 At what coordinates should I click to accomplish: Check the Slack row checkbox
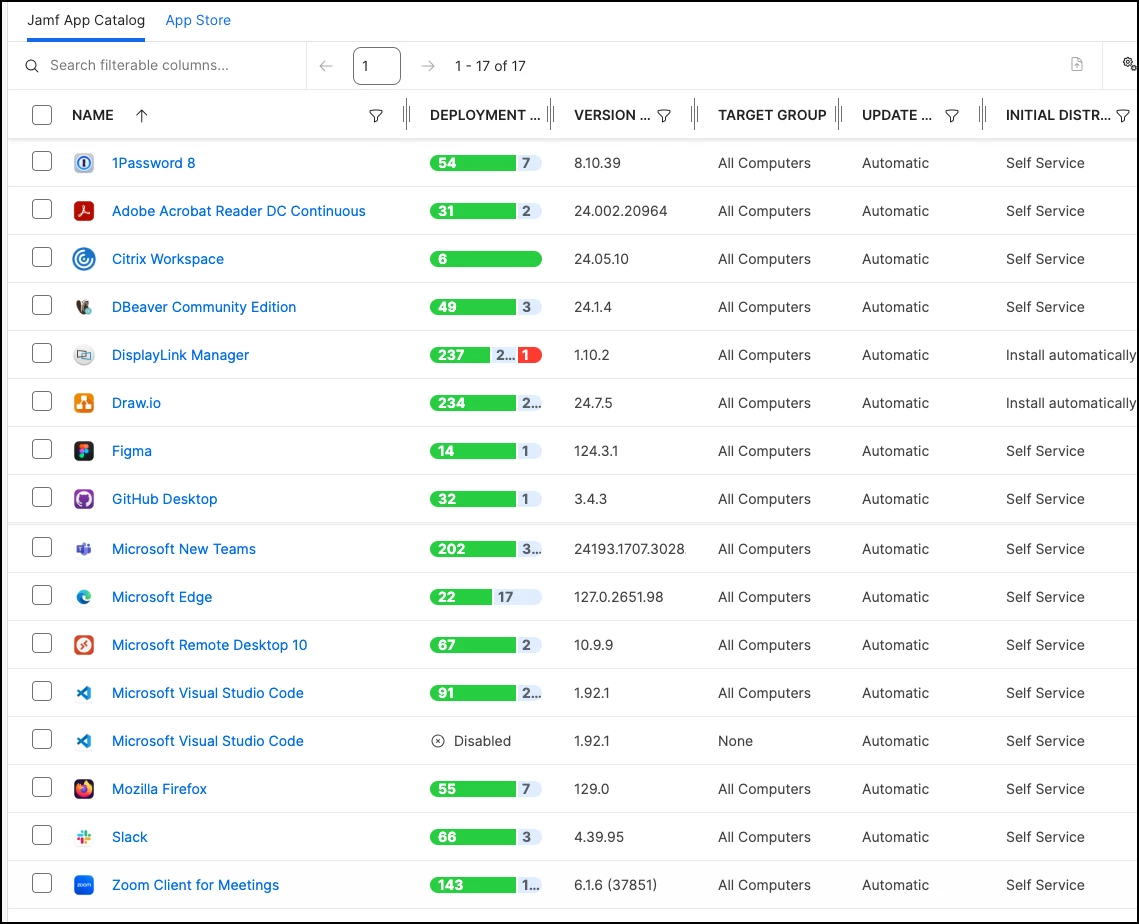pyautogui.click(x=42, y=835)
